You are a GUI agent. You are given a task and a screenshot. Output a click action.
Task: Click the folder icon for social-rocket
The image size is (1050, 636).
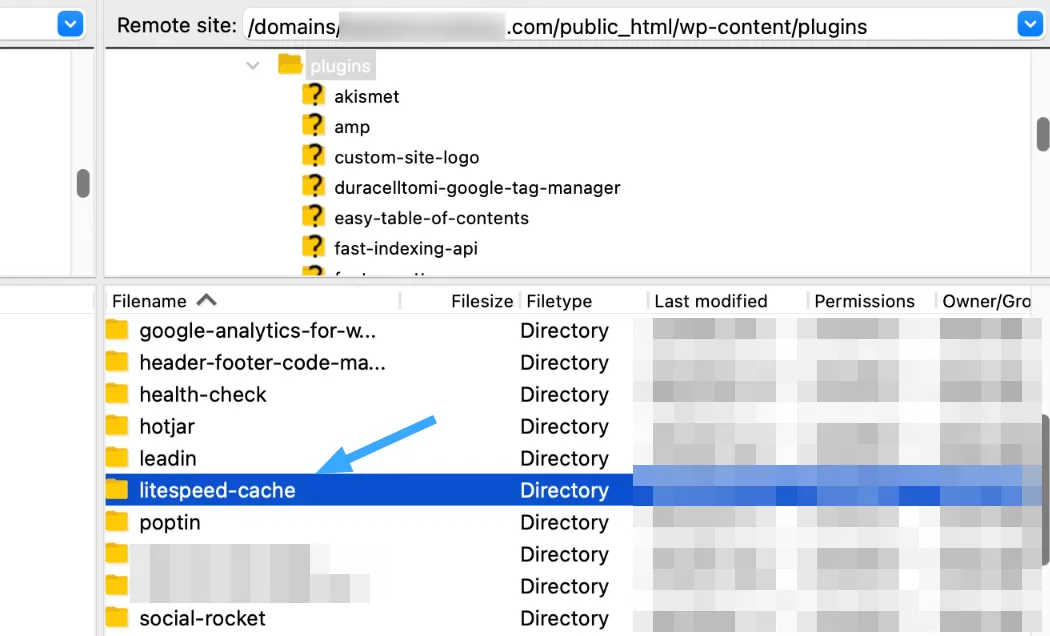(x=117, y=617)
